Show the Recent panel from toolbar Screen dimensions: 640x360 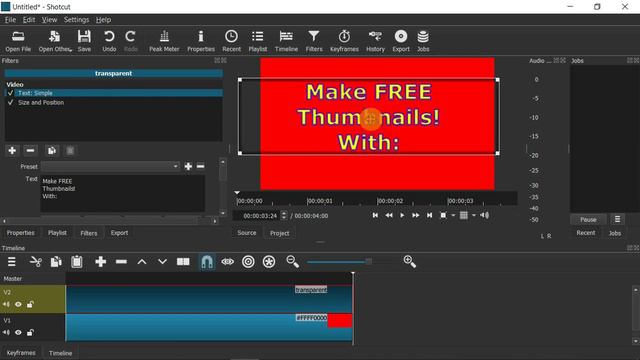pos(231,41)
